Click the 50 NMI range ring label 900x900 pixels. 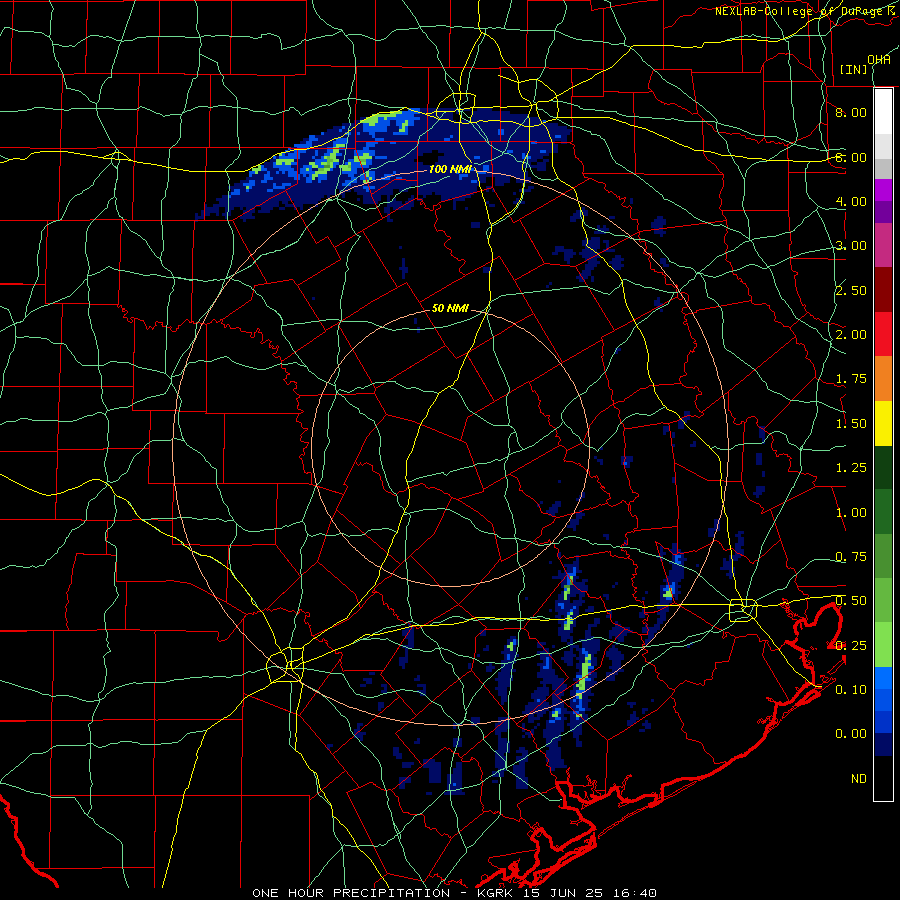click(x=450, y=309)
